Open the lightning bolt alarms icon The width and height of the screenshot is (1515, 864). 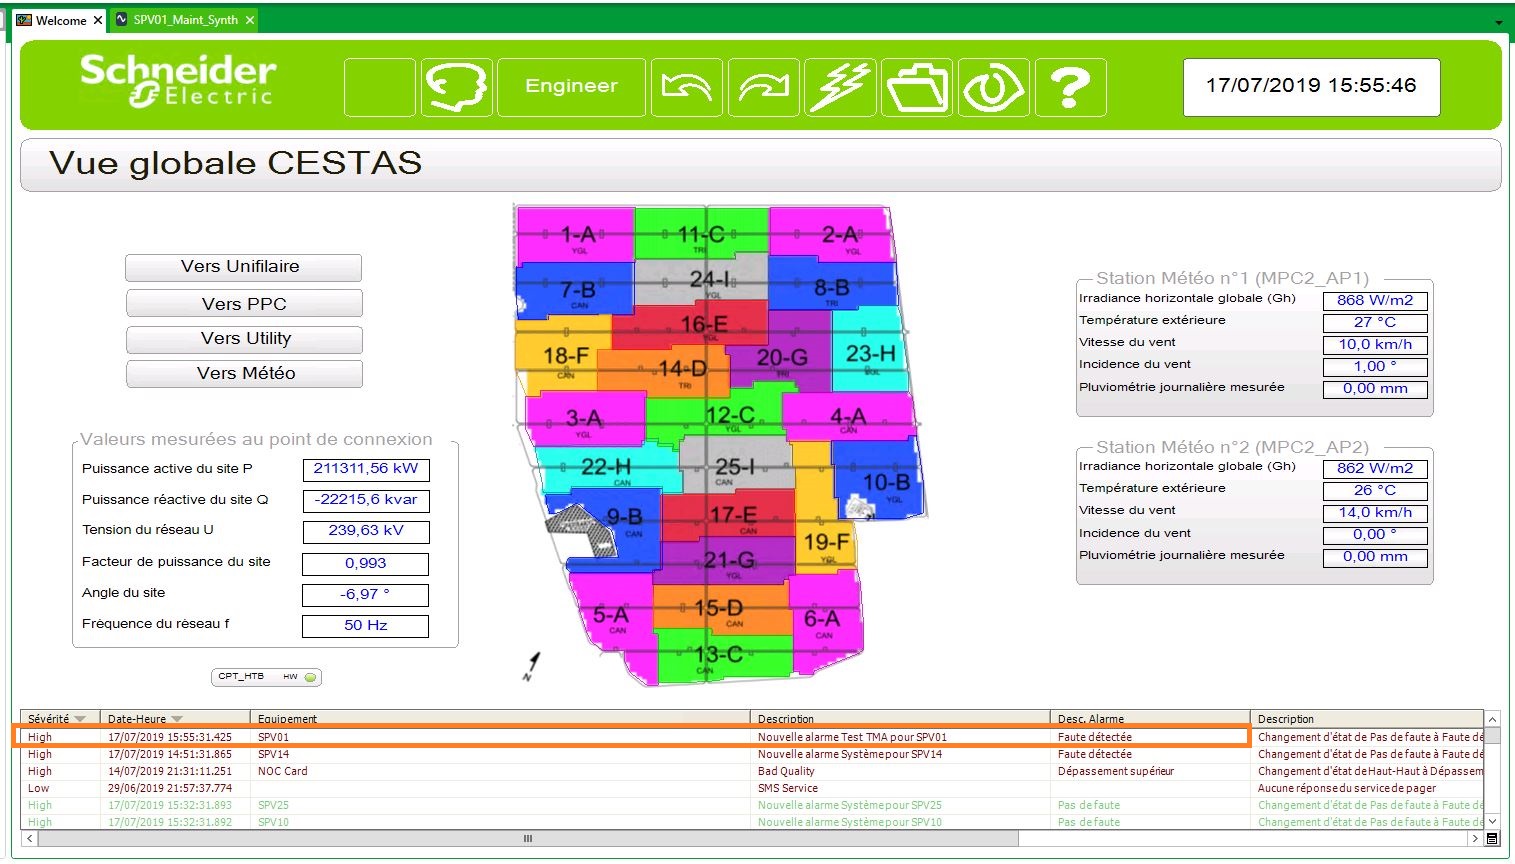click(841, 87)
